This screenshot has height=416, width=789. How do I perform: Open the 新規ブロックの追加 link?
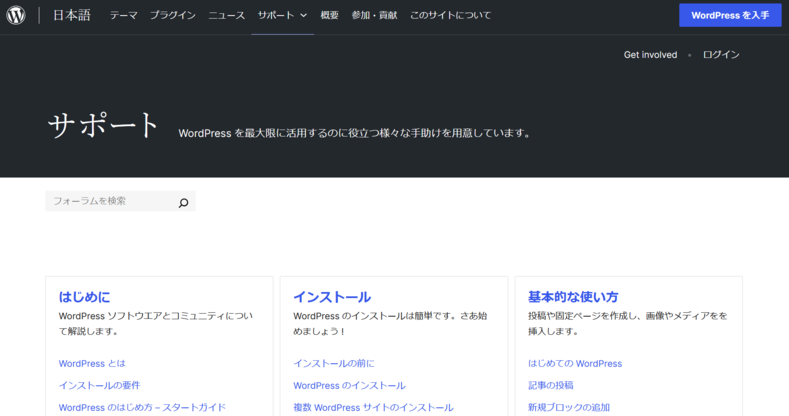[569, 407]
